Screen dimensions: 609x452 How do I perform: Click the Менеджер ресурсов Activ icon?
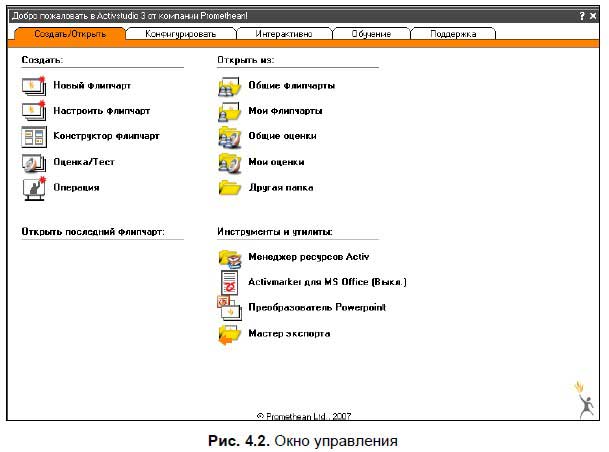click(230, 258)
